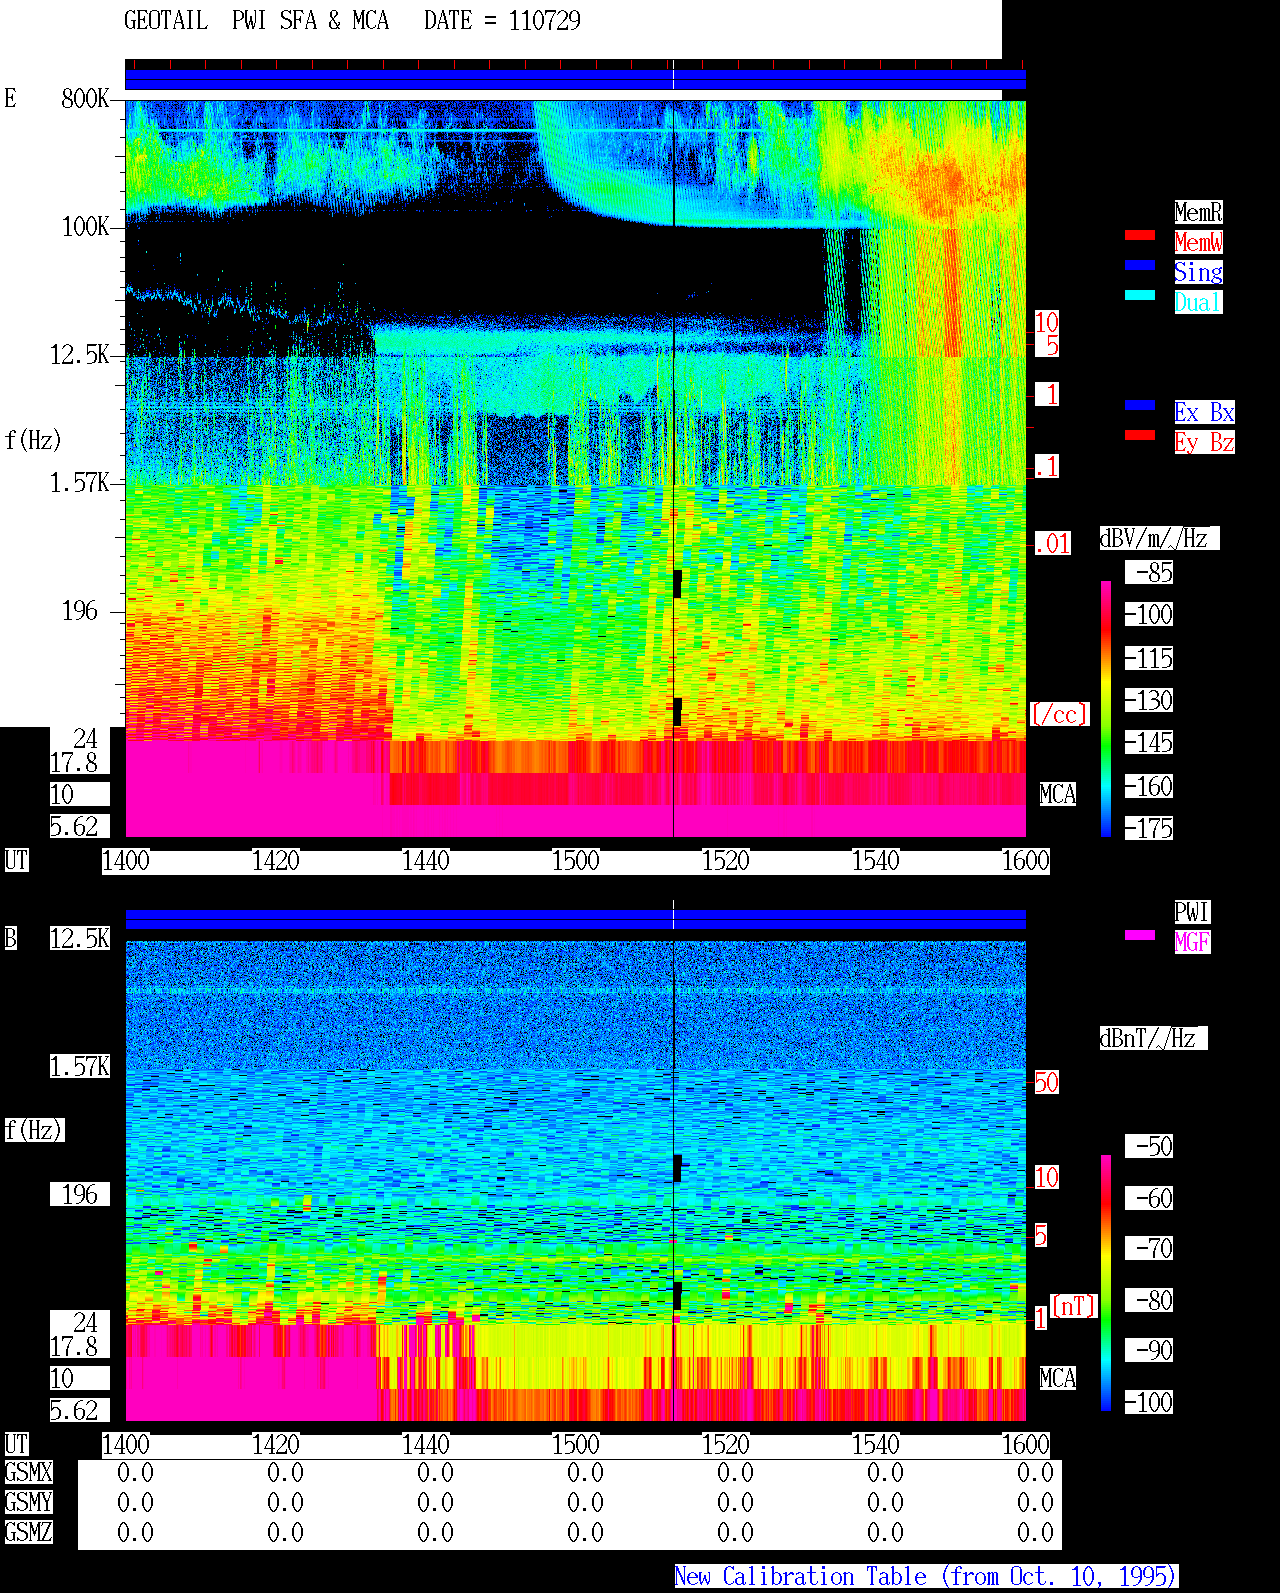The height and width of the screenshot is (1593, 1280).
Task: Click the E panel 12.5K frequency label
Action: 80,354
